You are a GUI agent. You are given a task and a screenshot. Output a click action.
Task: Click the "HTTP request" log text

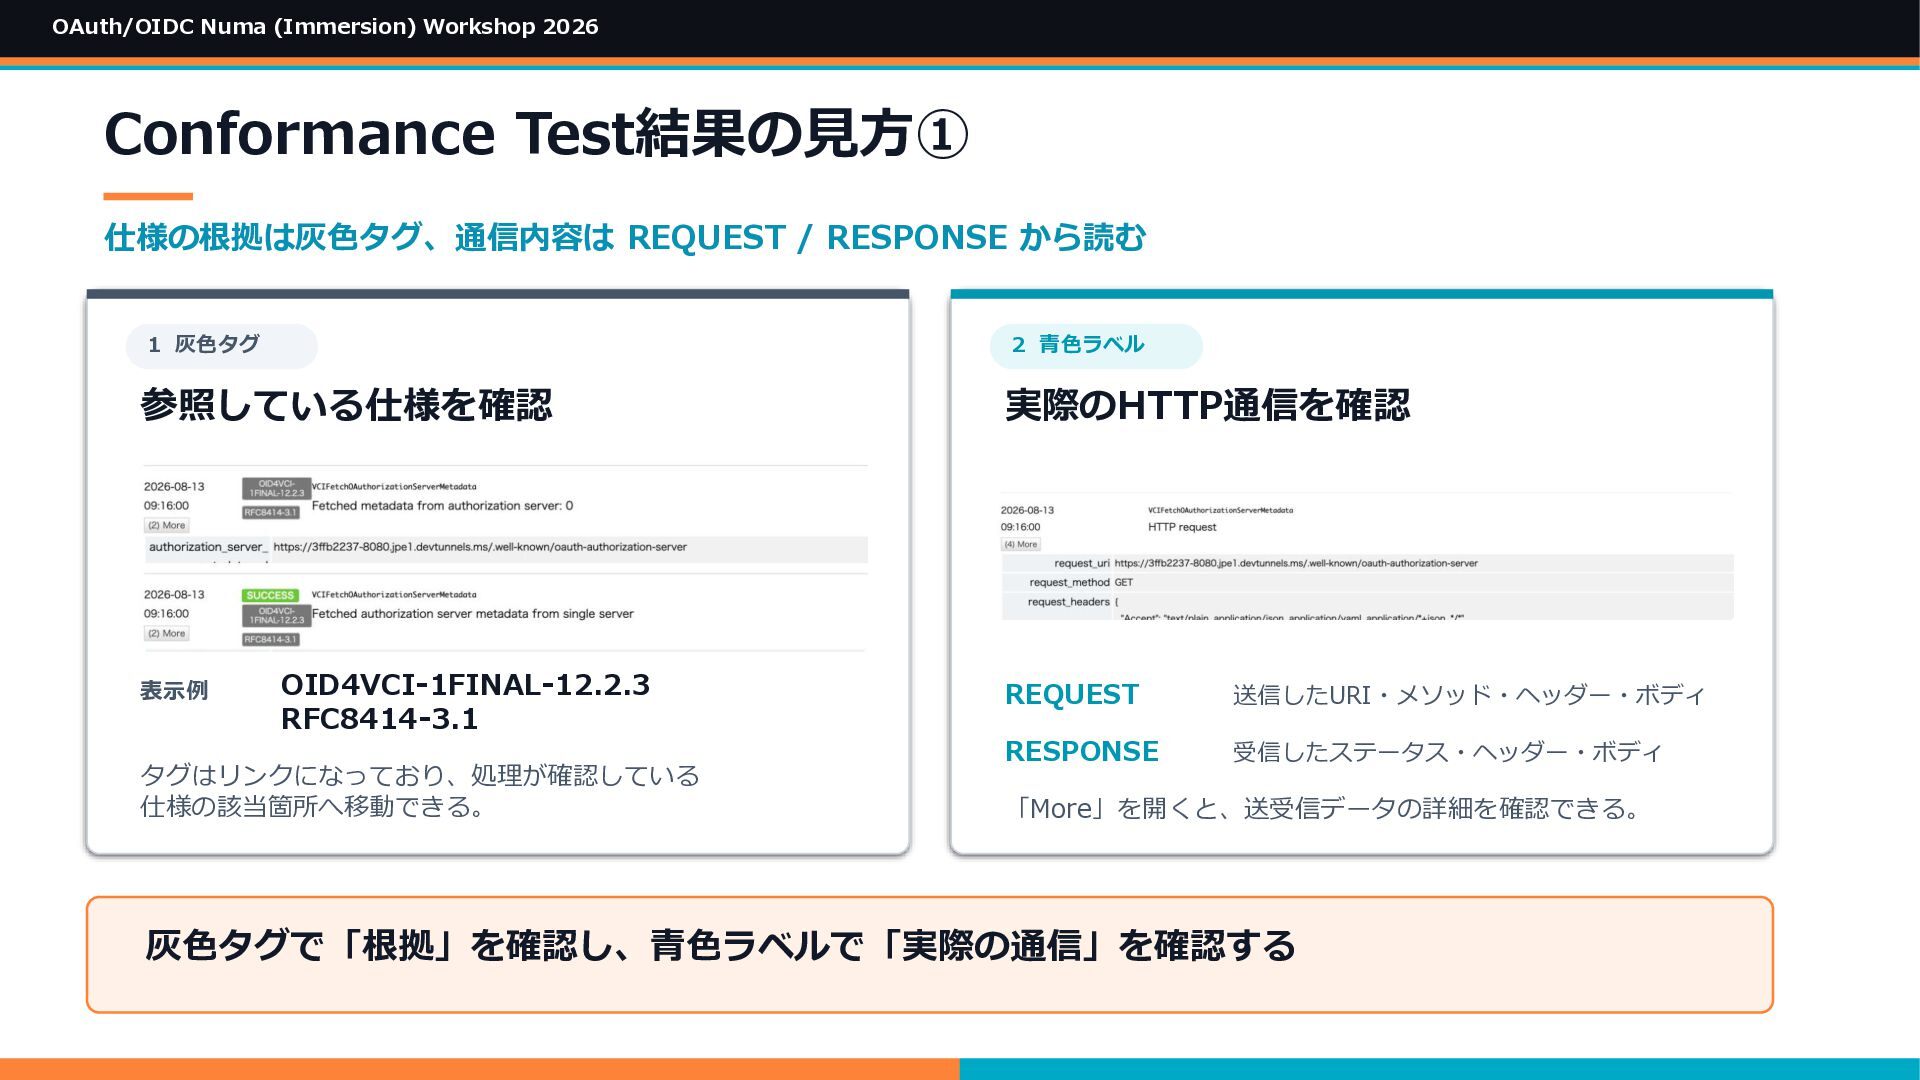point(1182,527)
